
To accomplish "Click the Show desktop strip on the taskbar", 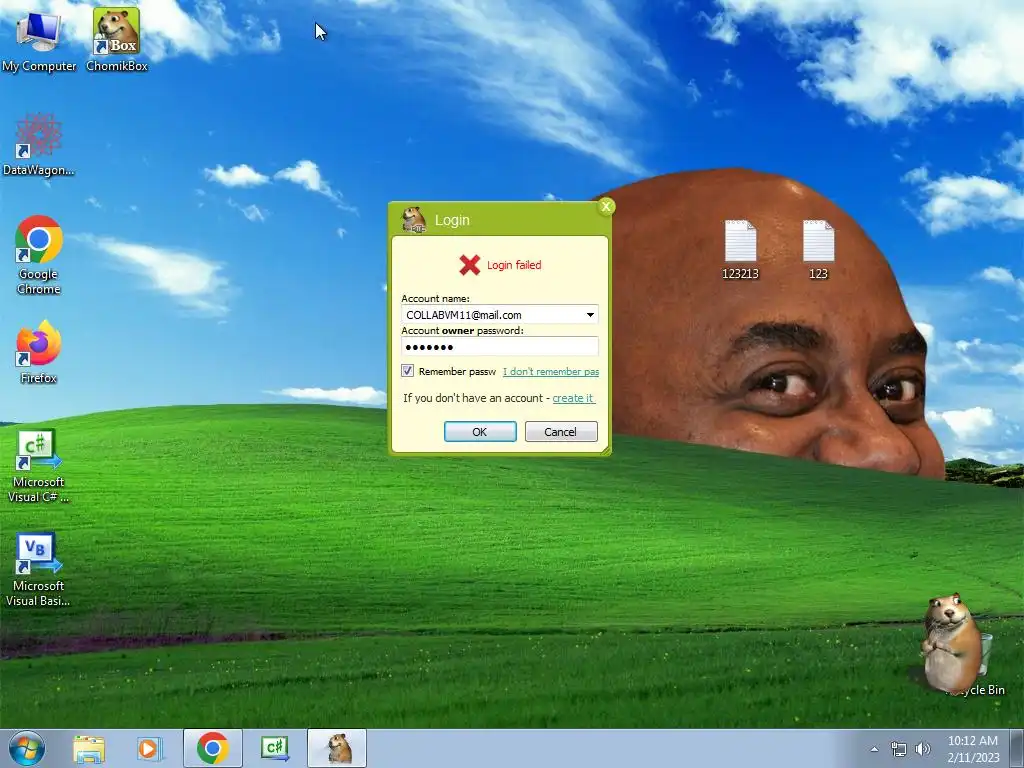I will pyautogui.click(x=1017, y=748).
